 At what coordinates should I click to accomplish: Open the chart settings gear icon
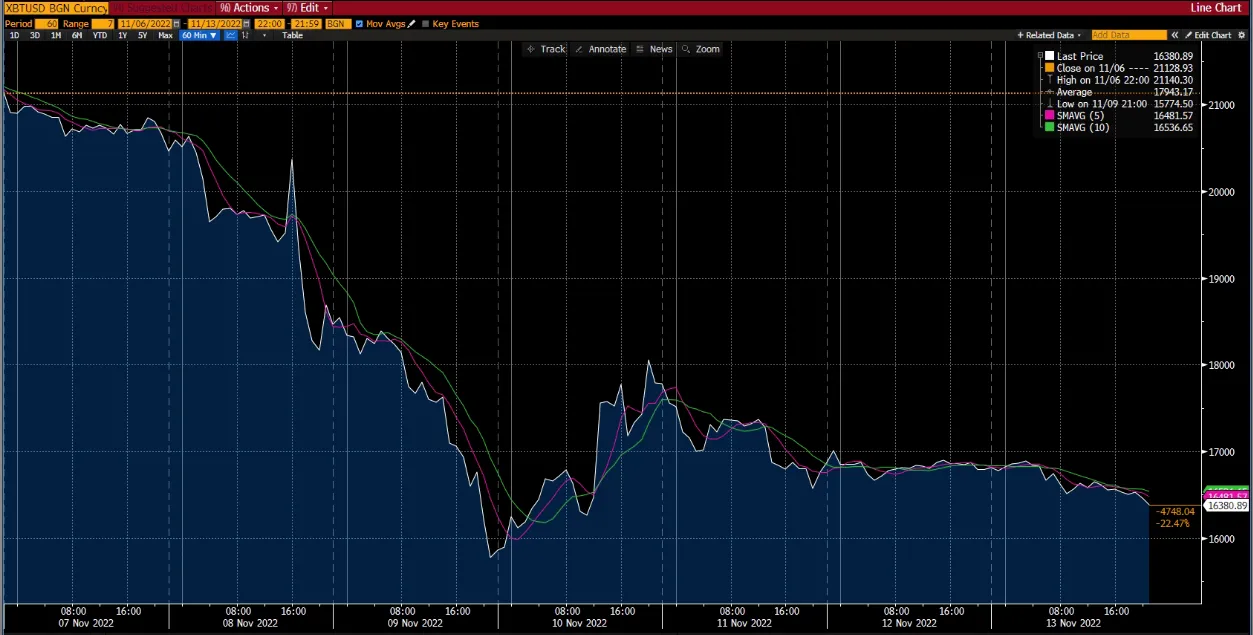click(1242, 34)
